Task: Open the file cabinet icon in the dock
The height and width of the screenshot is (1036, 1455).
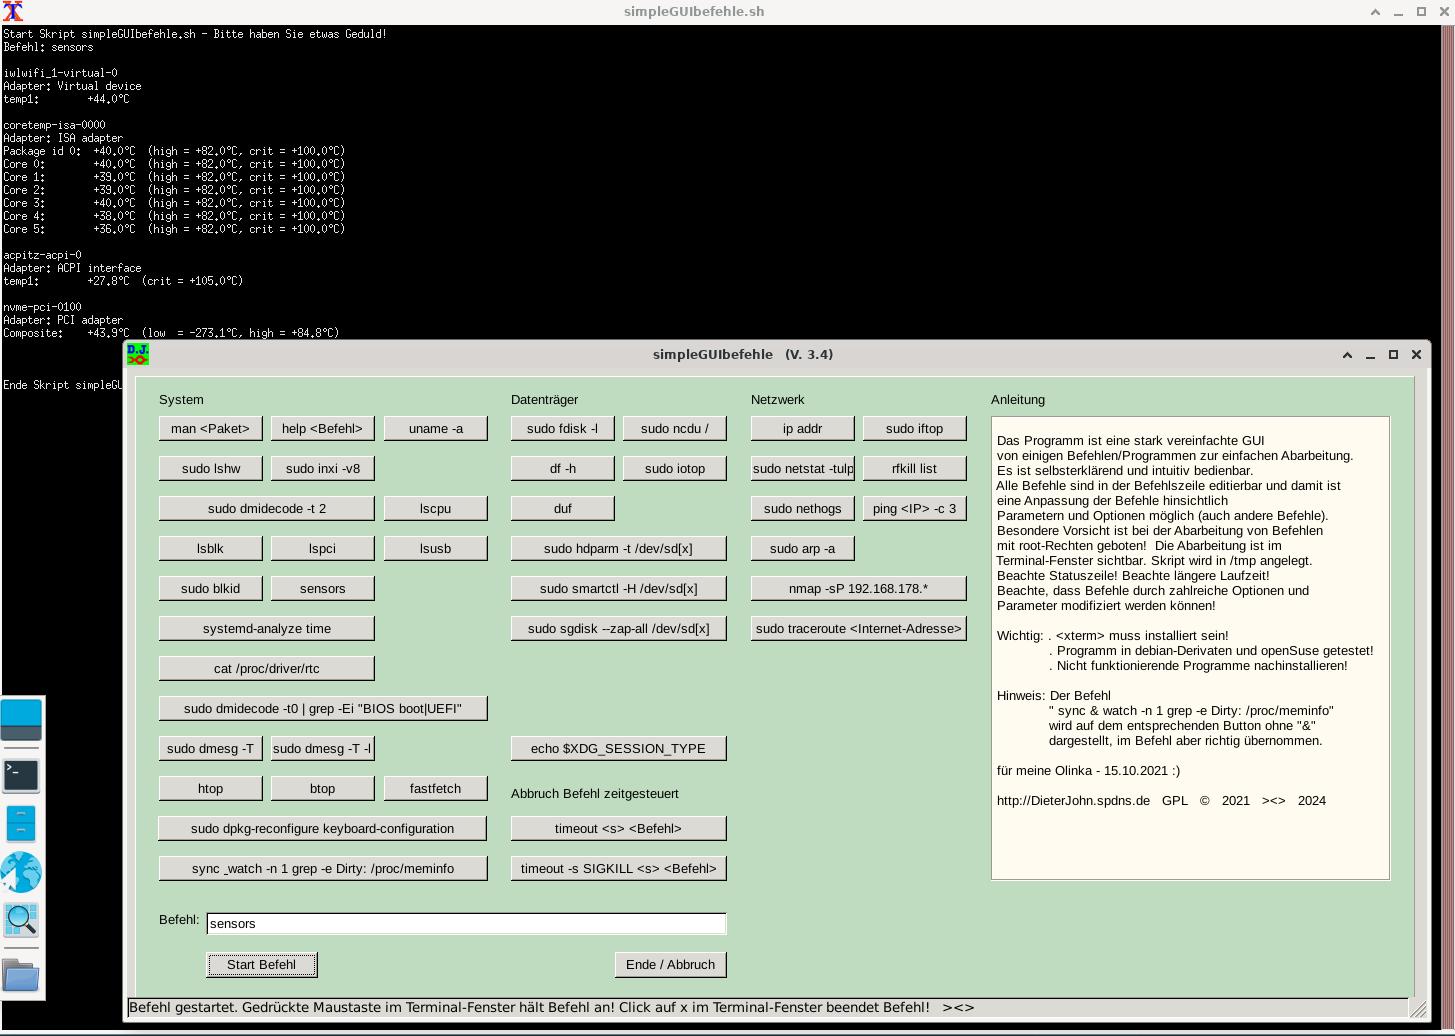Action: (21, 823)
